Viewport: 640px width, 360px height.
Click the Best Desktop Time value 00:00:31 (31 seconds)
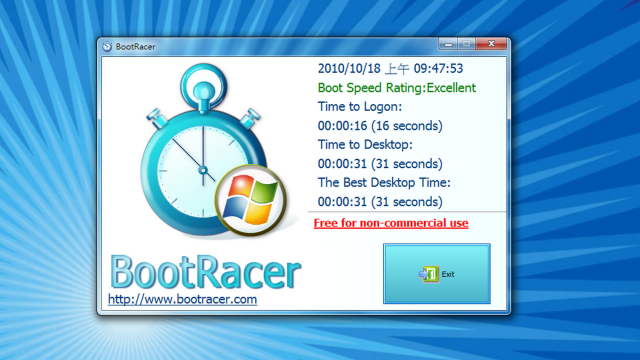pyautogui.click(x=380, y=202)
